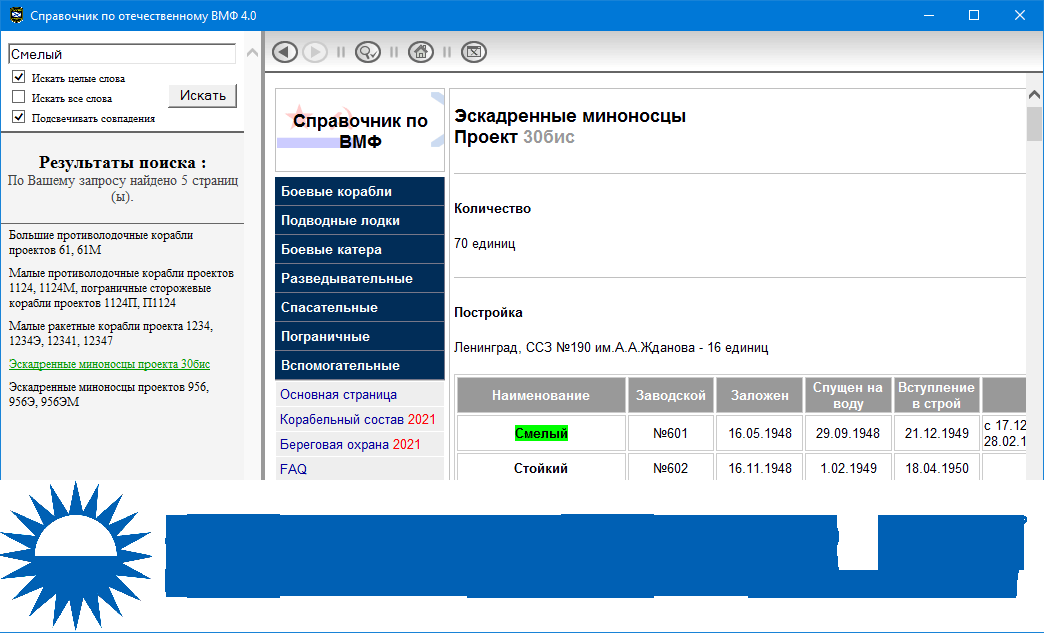The image size is (1044, 633).
Task: Toggle the search panel magnifier icon
Action: (x=368, y=52)
